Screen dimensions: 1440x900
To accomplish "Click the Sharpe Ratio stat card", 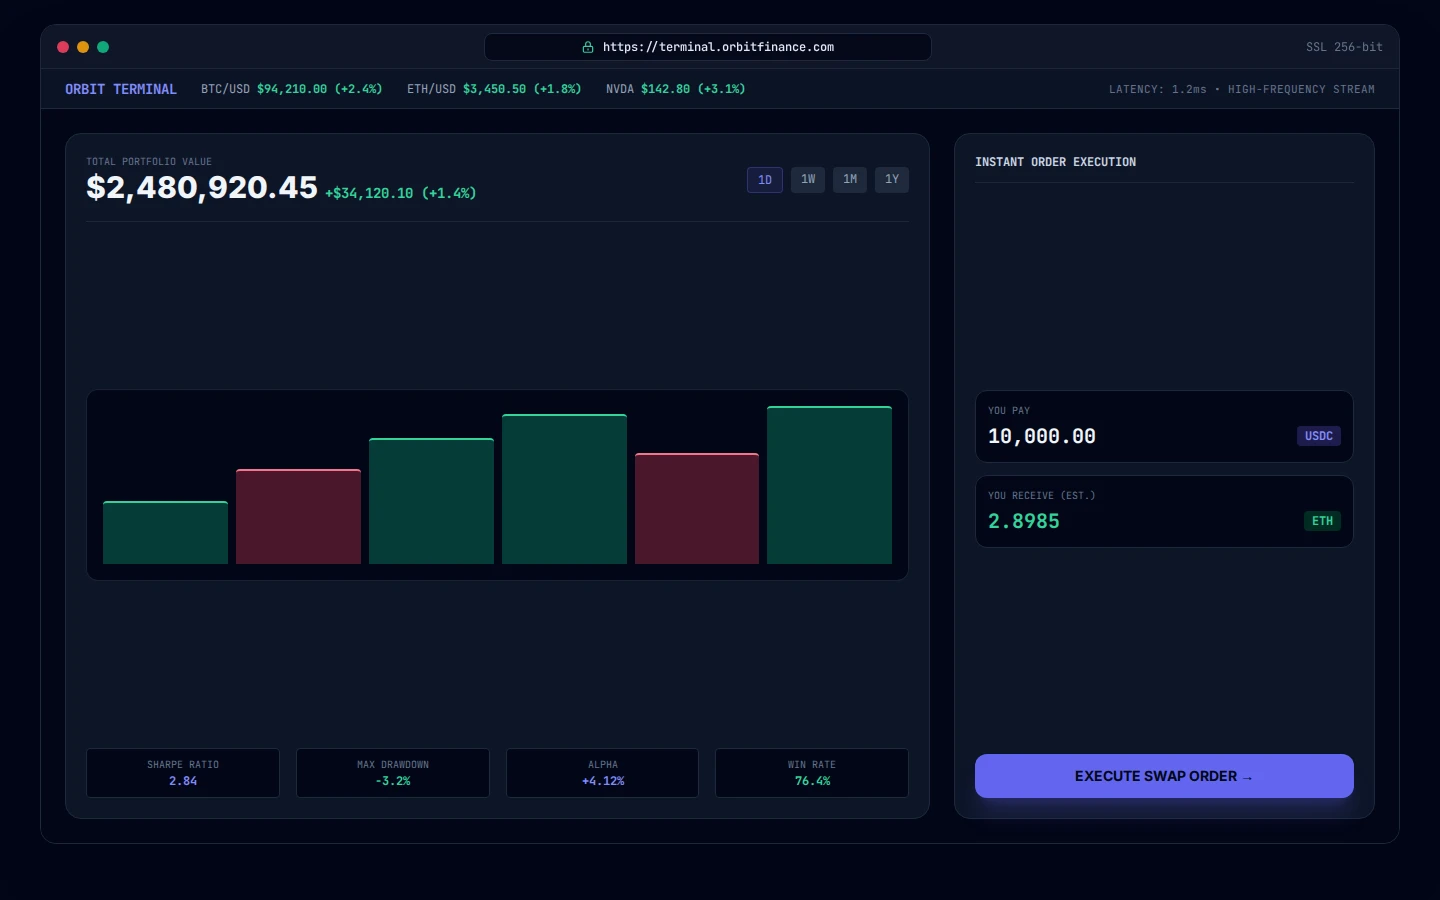I will pos(183,773).
